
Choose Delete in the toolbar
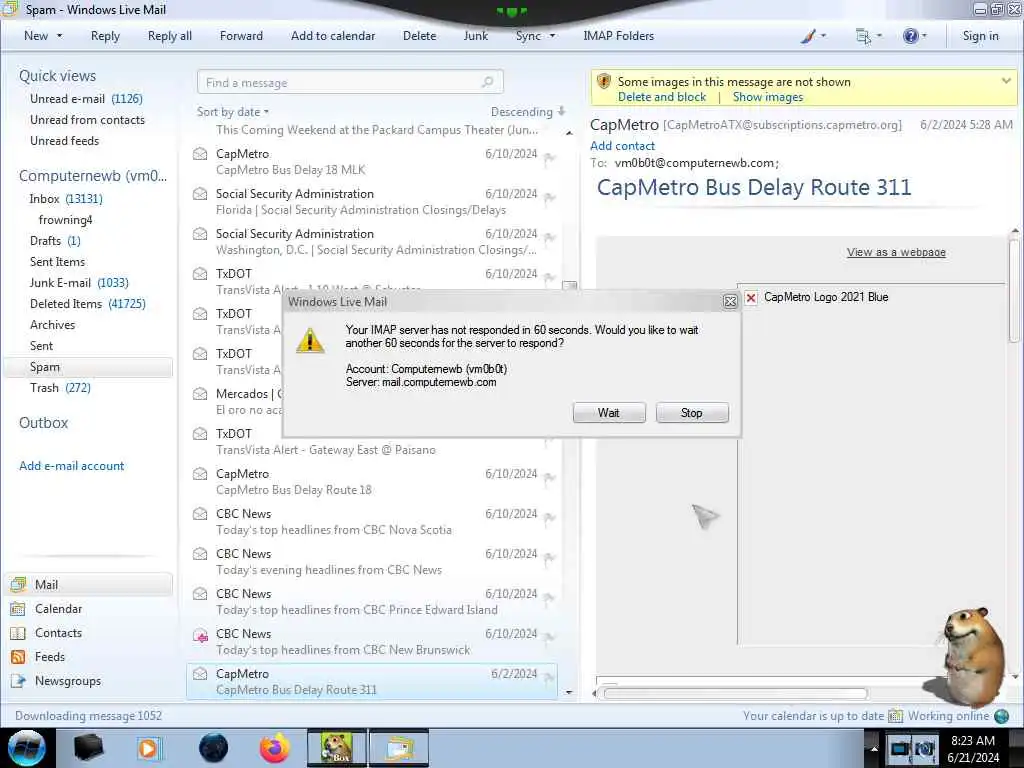click(x=419, y=36)
